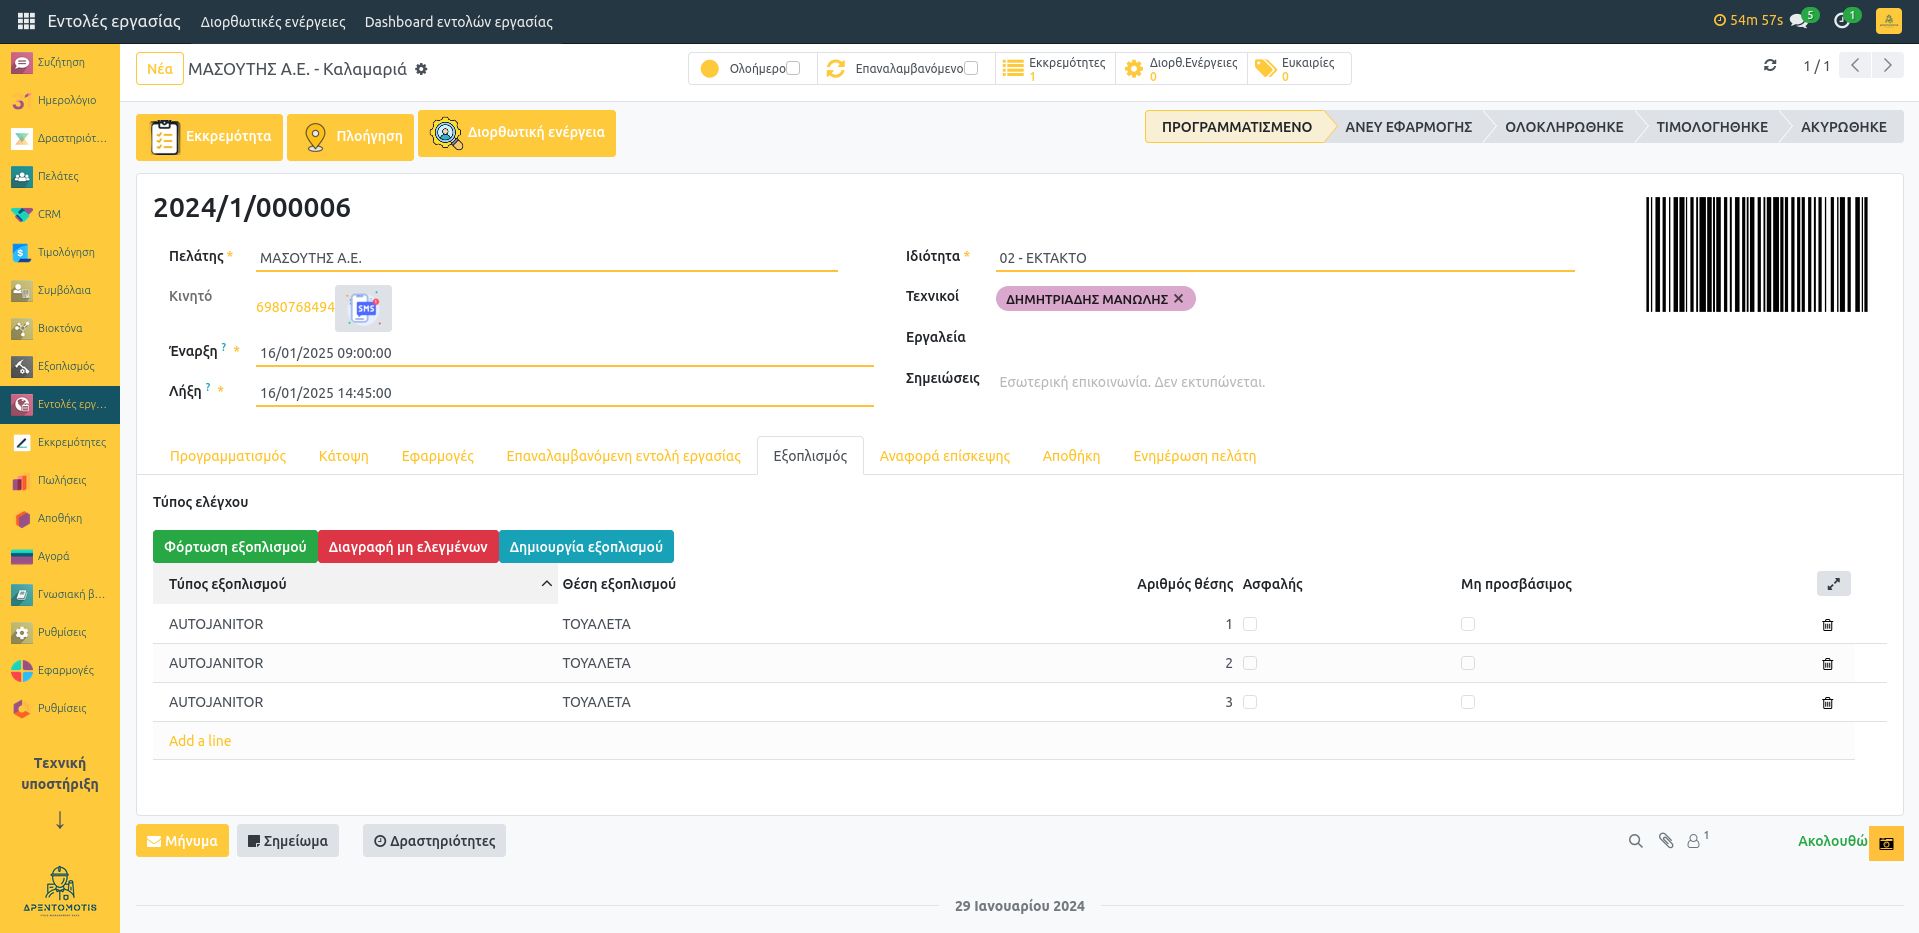Open followers count icon
The width and height of the screenshot is (1919, 933).
[1697, 840]
